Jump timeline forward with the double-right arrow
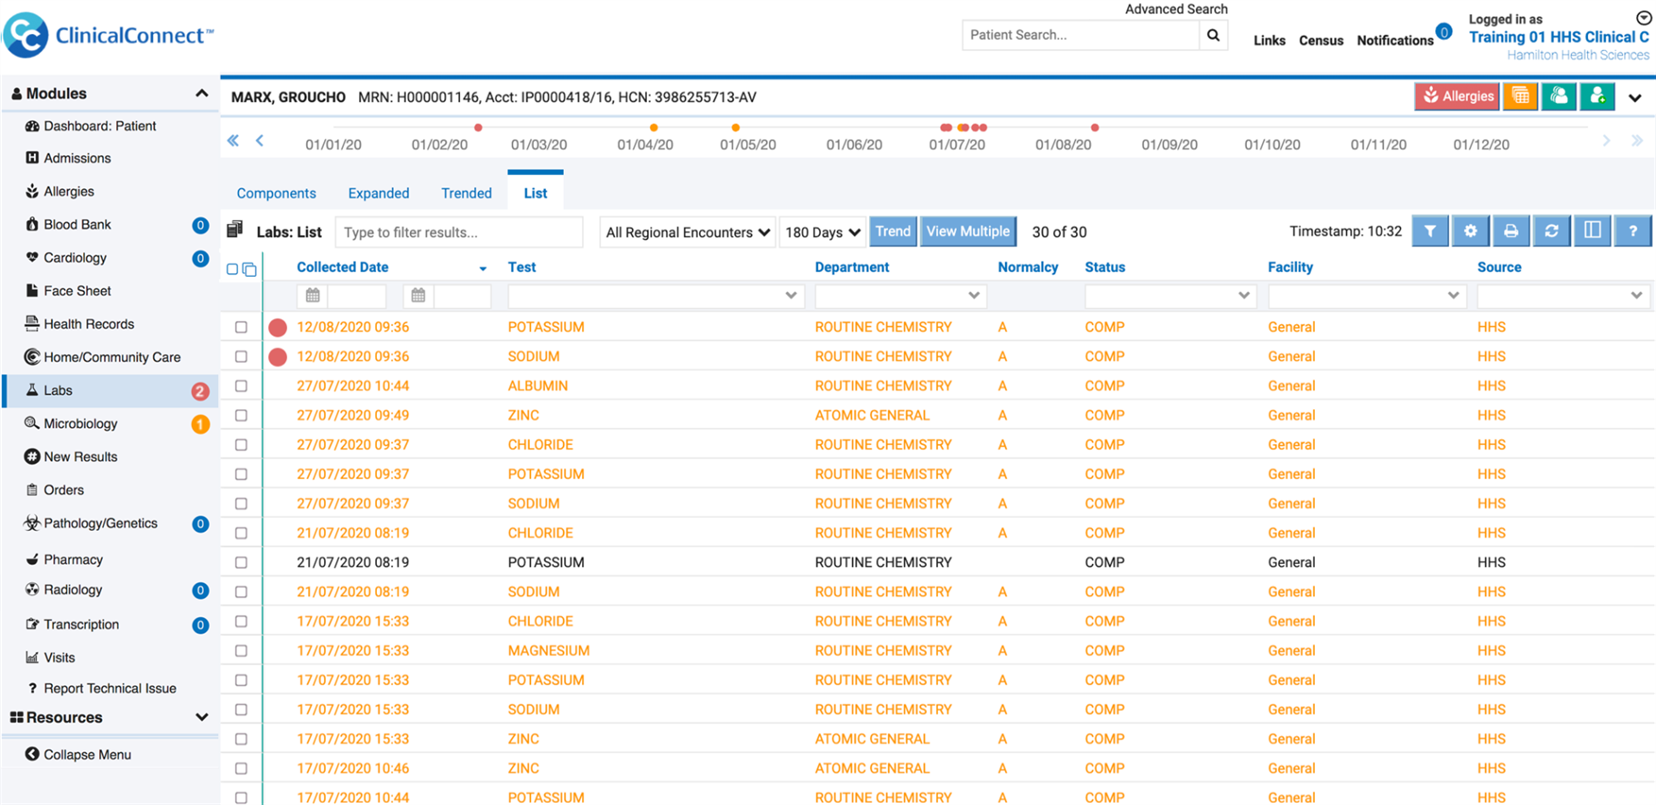Screen dimensions: 1656x805 pos(1637,141)
